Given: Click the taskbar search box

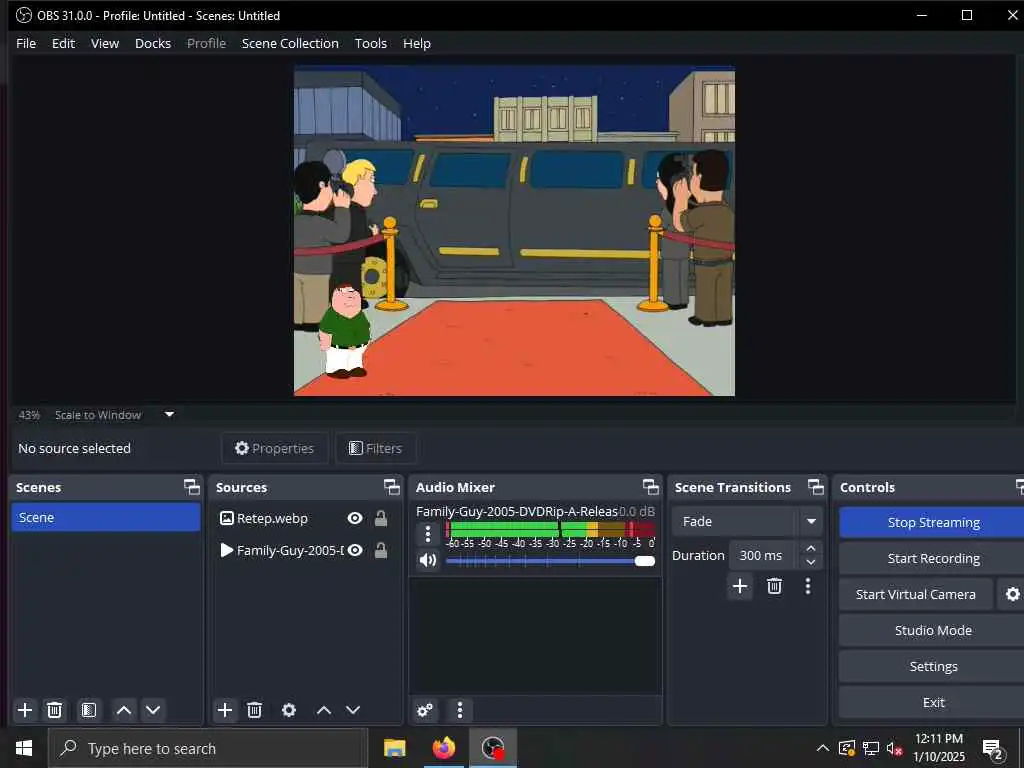Looking at the screenshot, I should (x=208, y=748).
